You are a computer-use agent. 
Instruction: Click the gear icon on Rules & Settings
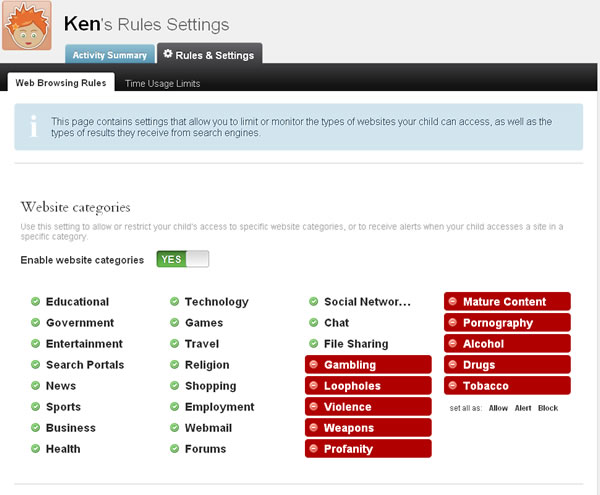coord(168,54)
